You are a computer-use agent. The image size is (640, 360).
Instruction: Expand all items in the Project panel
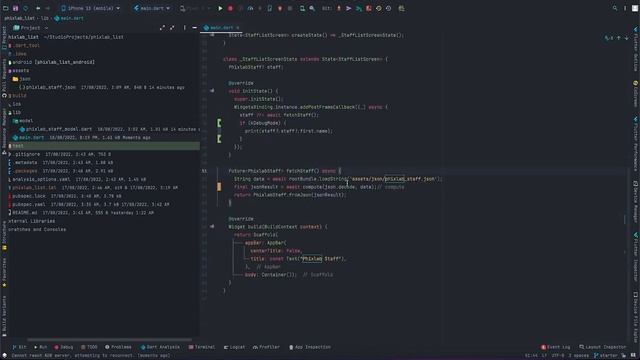(162, 28)
